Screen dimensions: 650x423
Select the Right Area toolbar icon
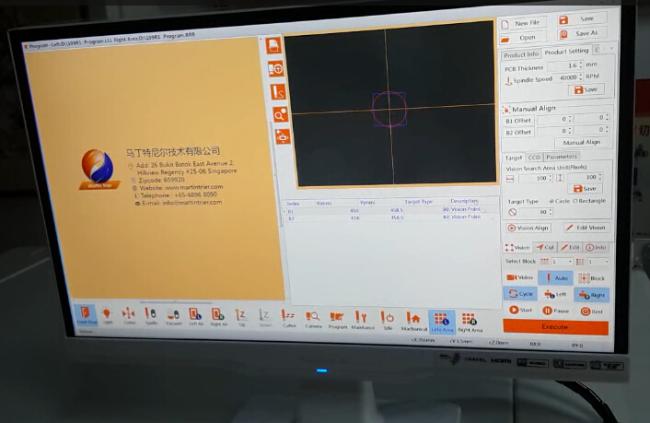pyautogui.click(x=470, y=319)
